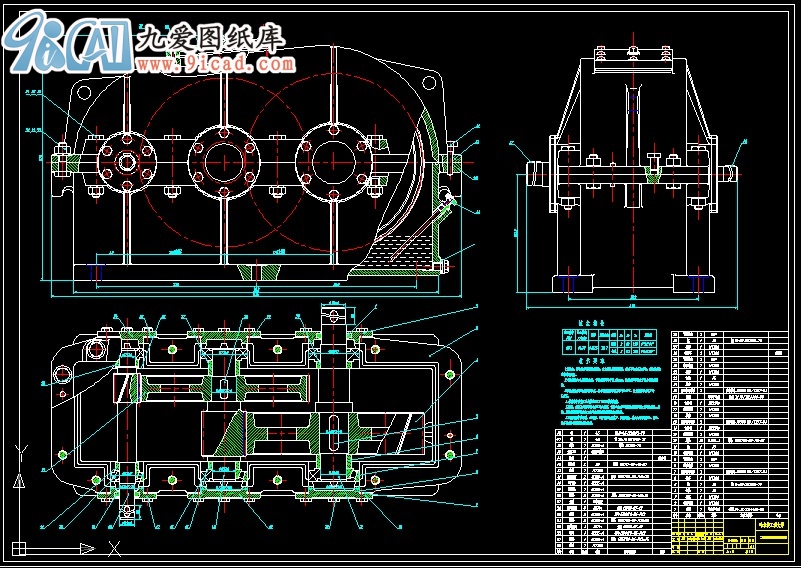The image size is (801, 568).
Task: Select the middle bearing cap in front view
Action: [x=222, y=160]
